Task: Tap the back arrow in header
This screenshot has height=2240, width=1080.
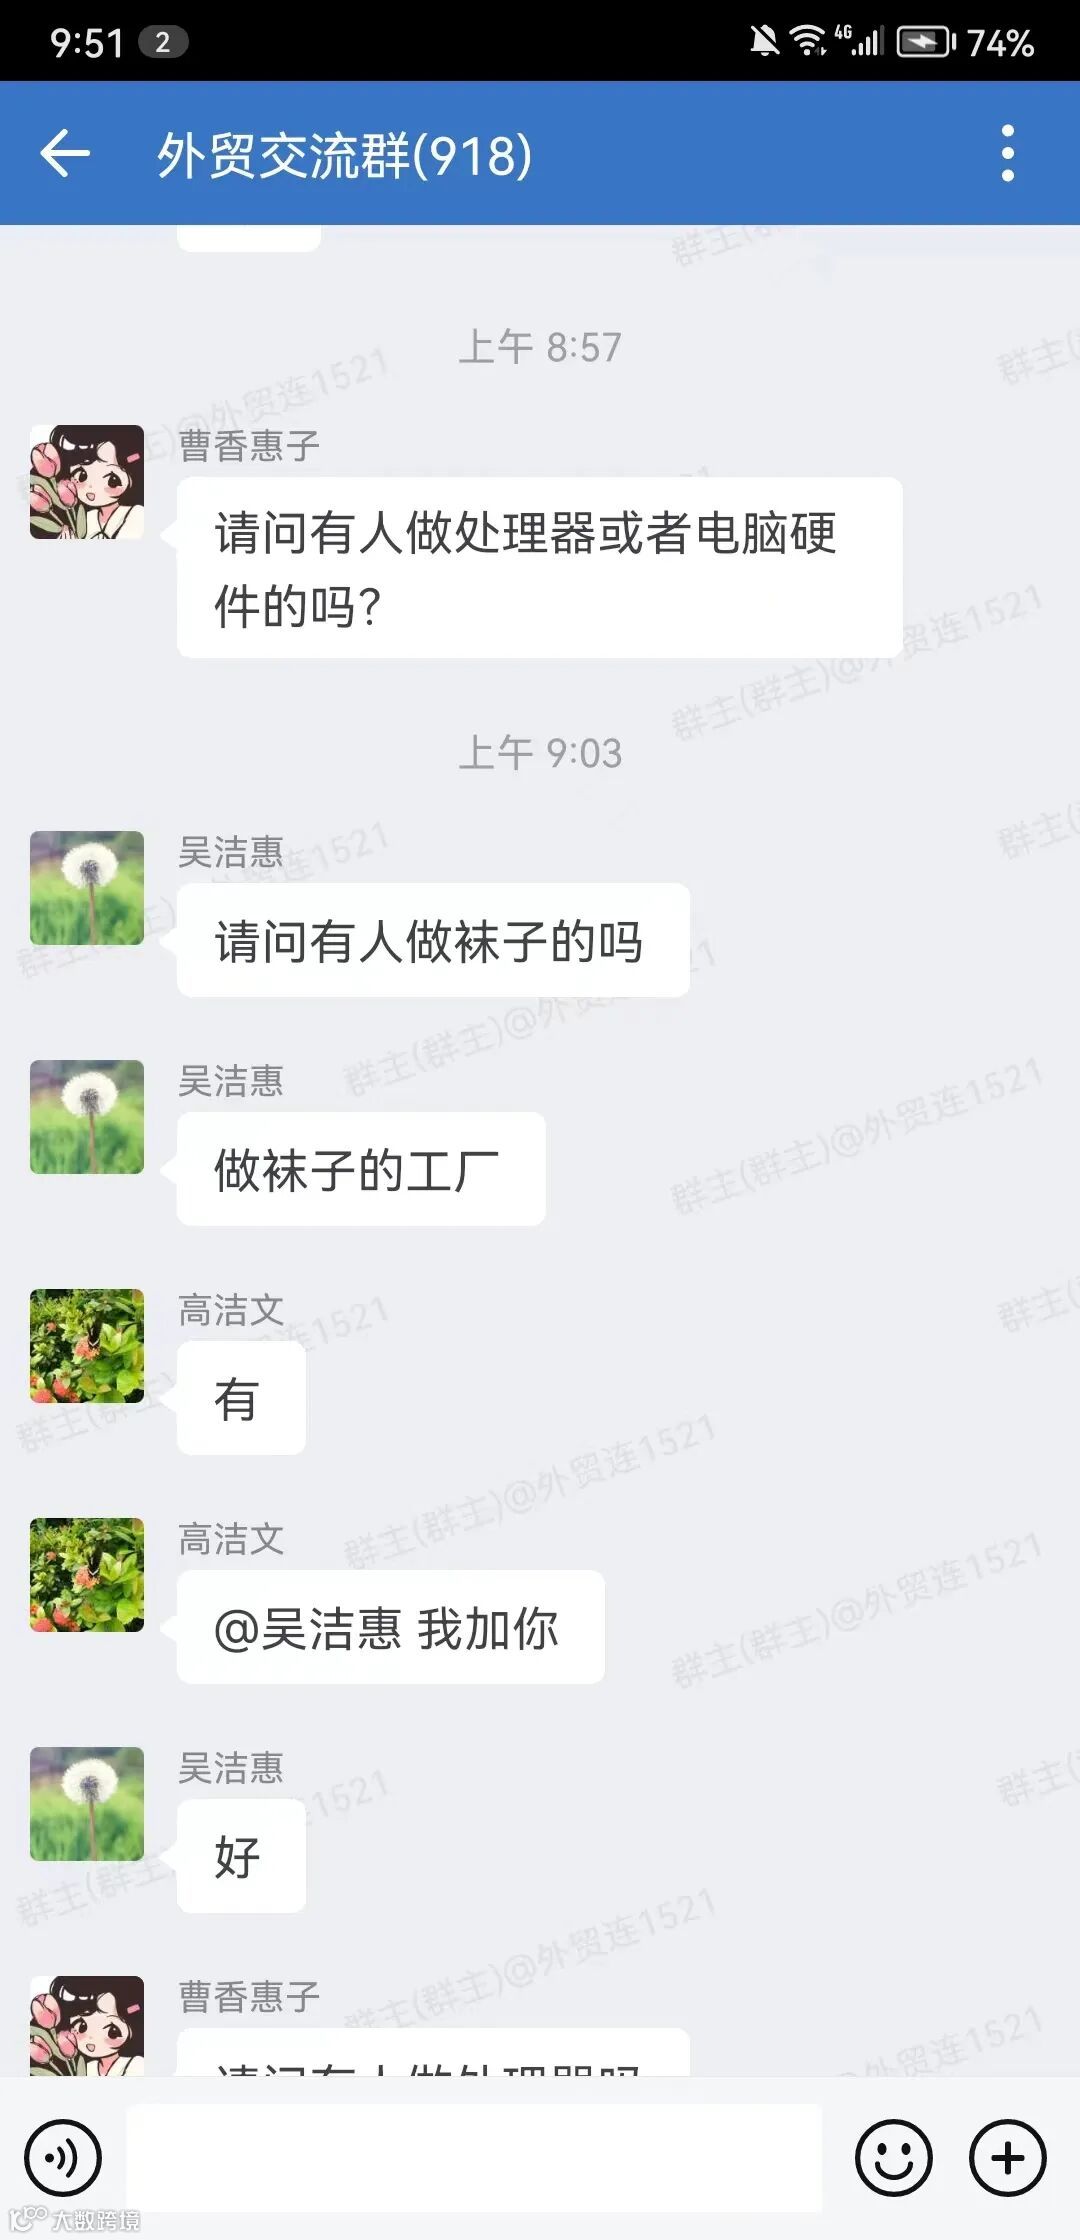Action: point(65,154)
